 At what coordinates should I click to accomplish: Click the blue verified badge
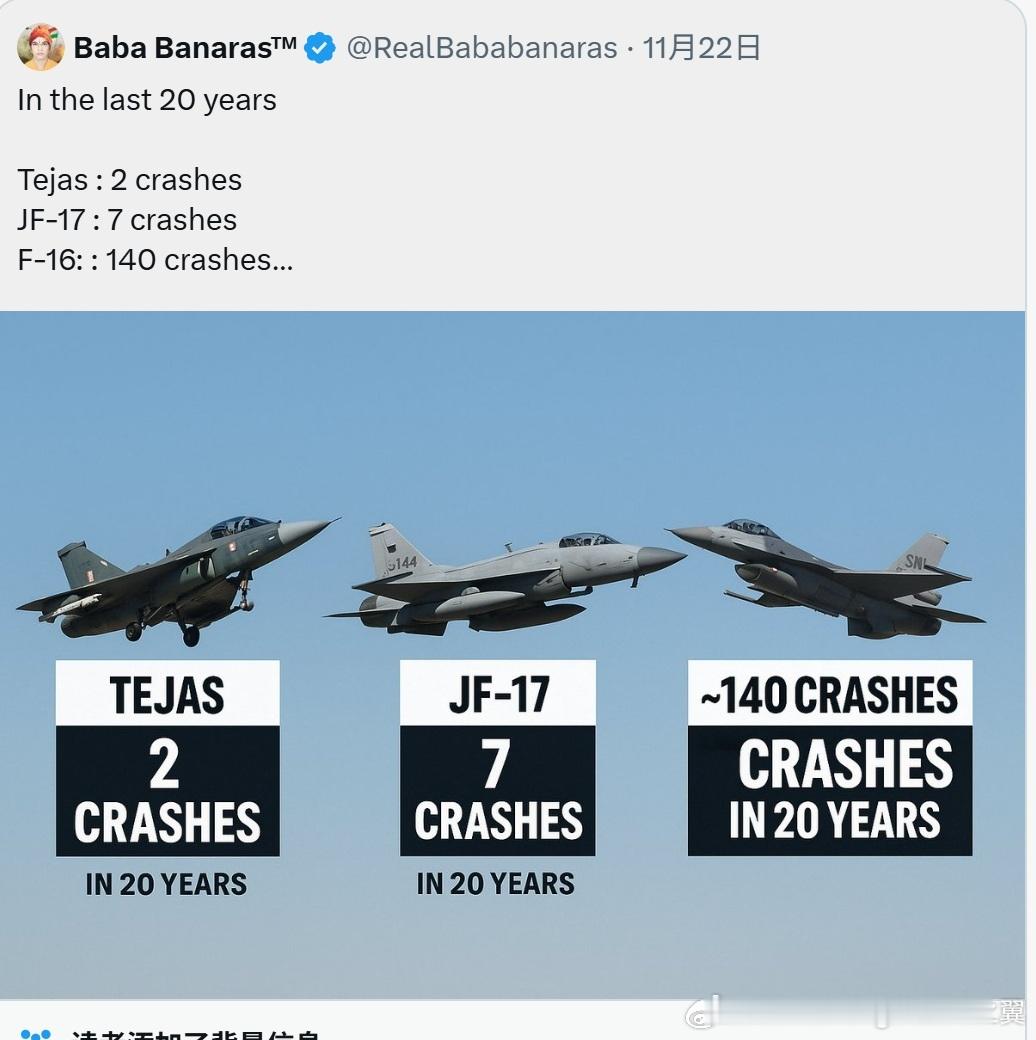tap(320, 48)
